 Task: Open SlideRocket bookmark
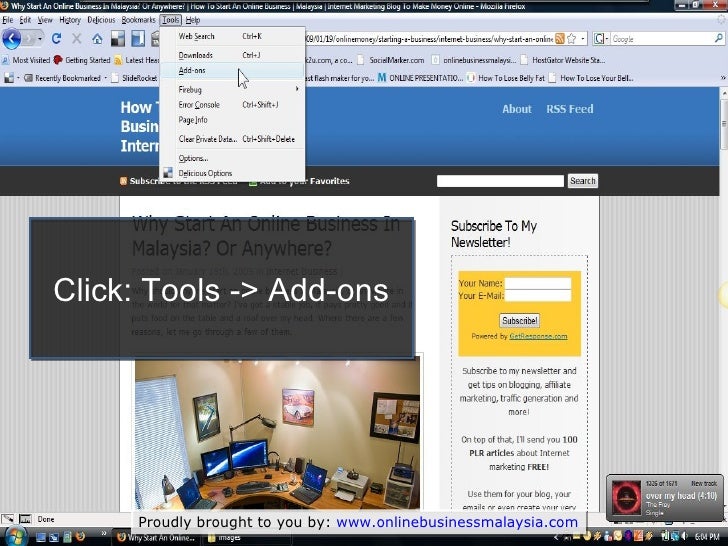click(x=135, y=78)
